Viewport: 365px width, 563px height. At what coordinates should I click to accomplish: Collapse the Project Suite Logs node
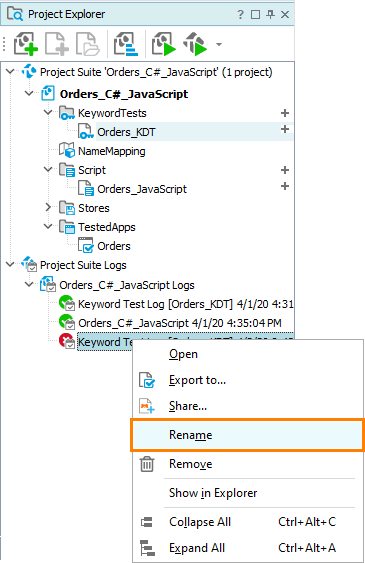click(x=10, y=265)
